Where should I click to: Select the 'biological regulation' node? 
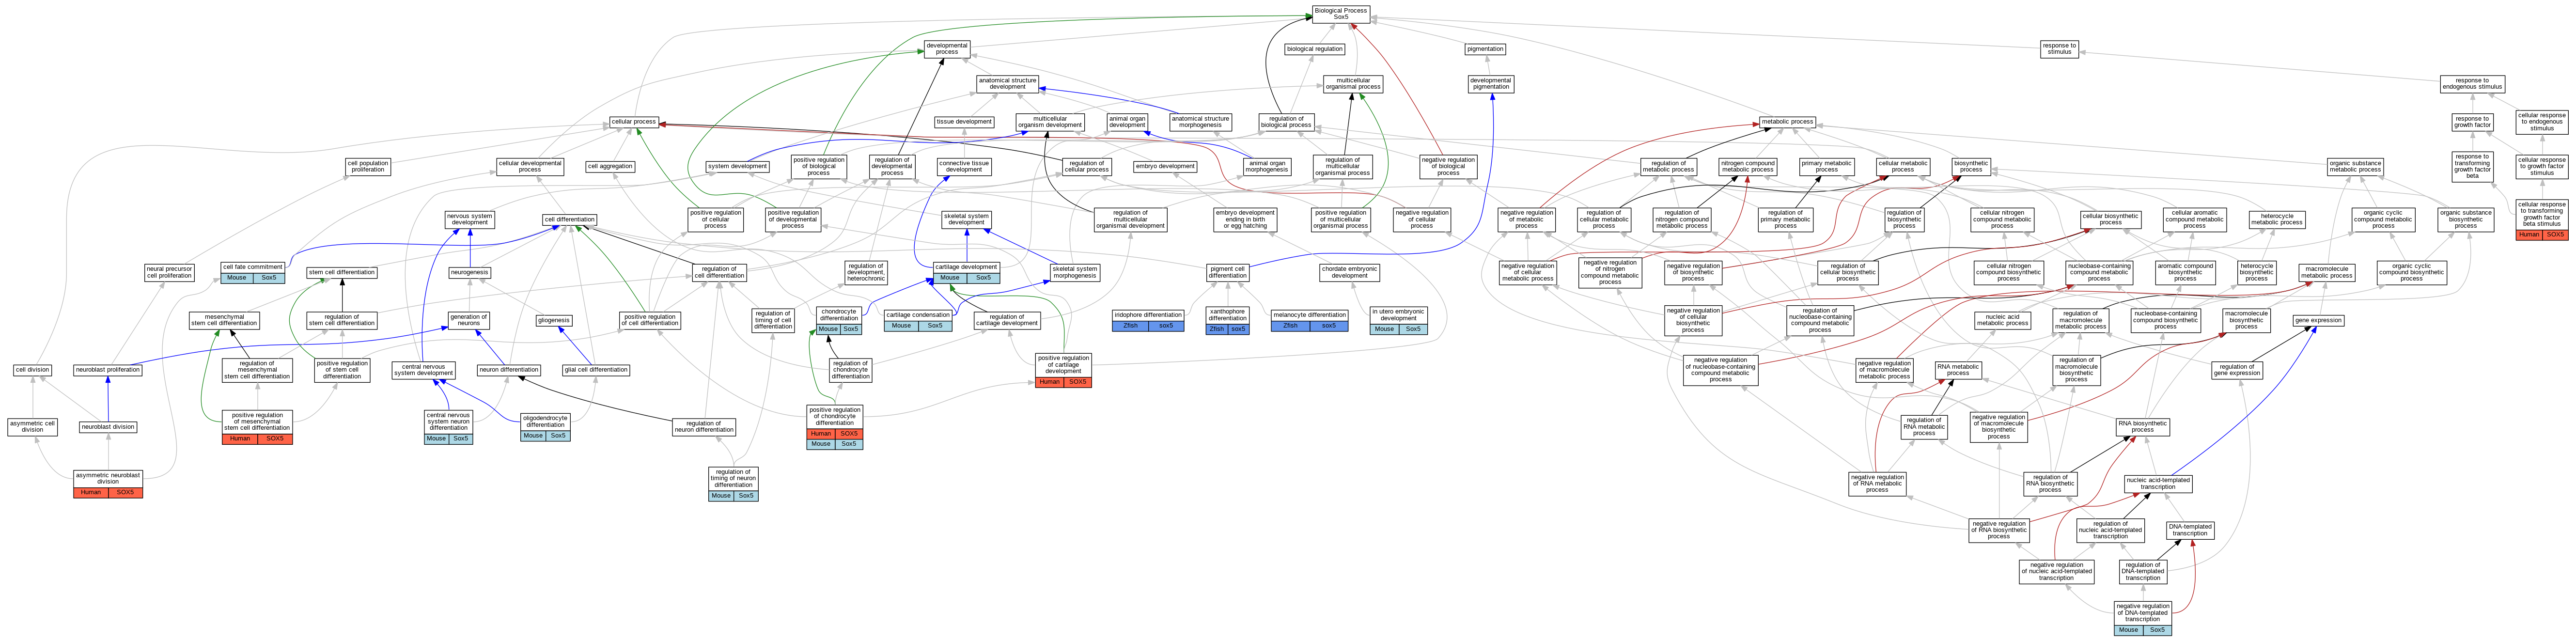click(1315, 49)
